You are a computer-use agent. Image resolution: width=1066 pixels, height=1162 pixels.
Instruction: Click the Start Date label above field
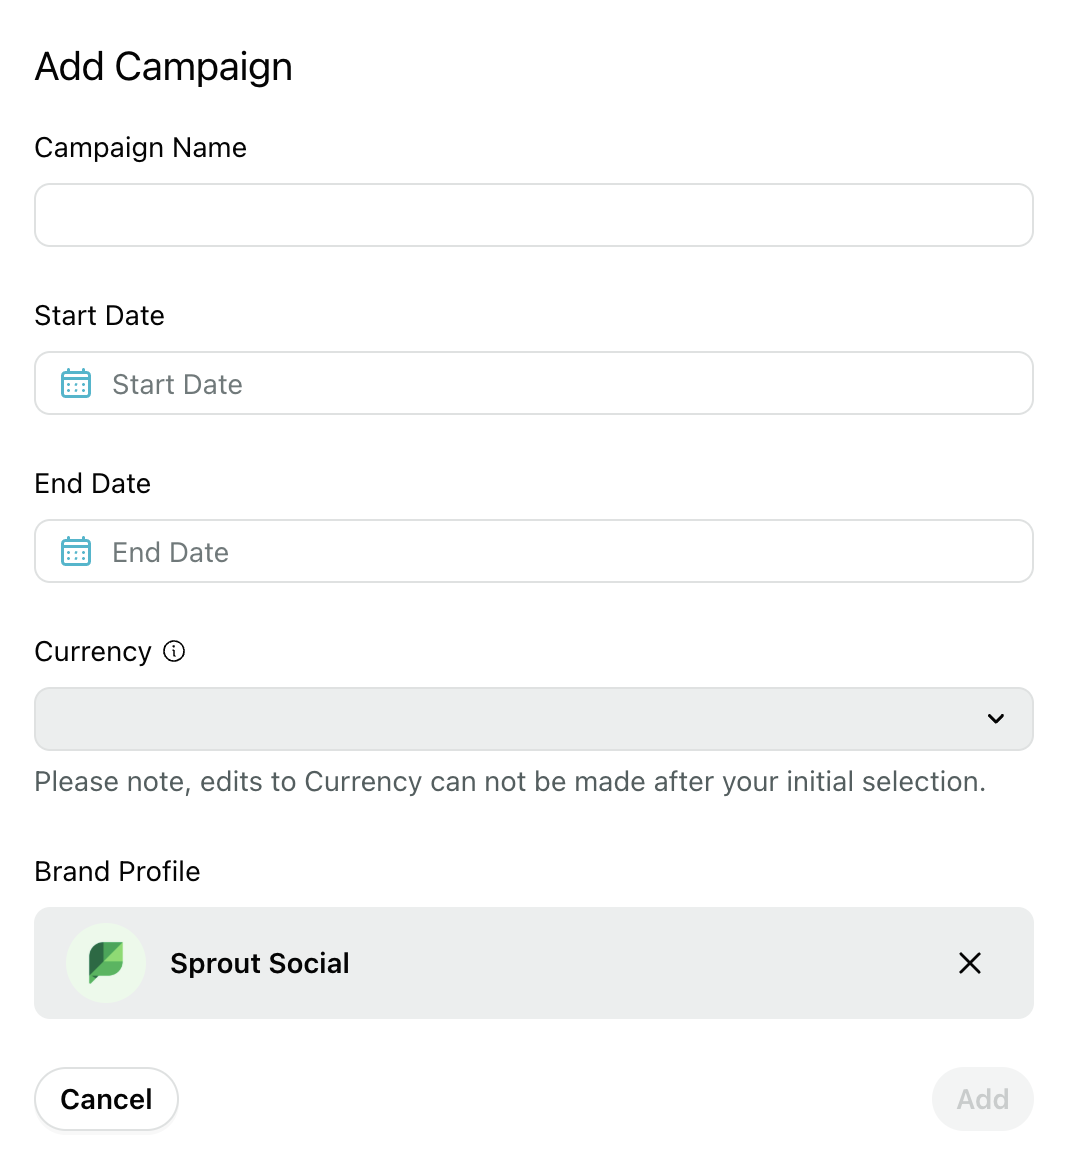point(99,316)
